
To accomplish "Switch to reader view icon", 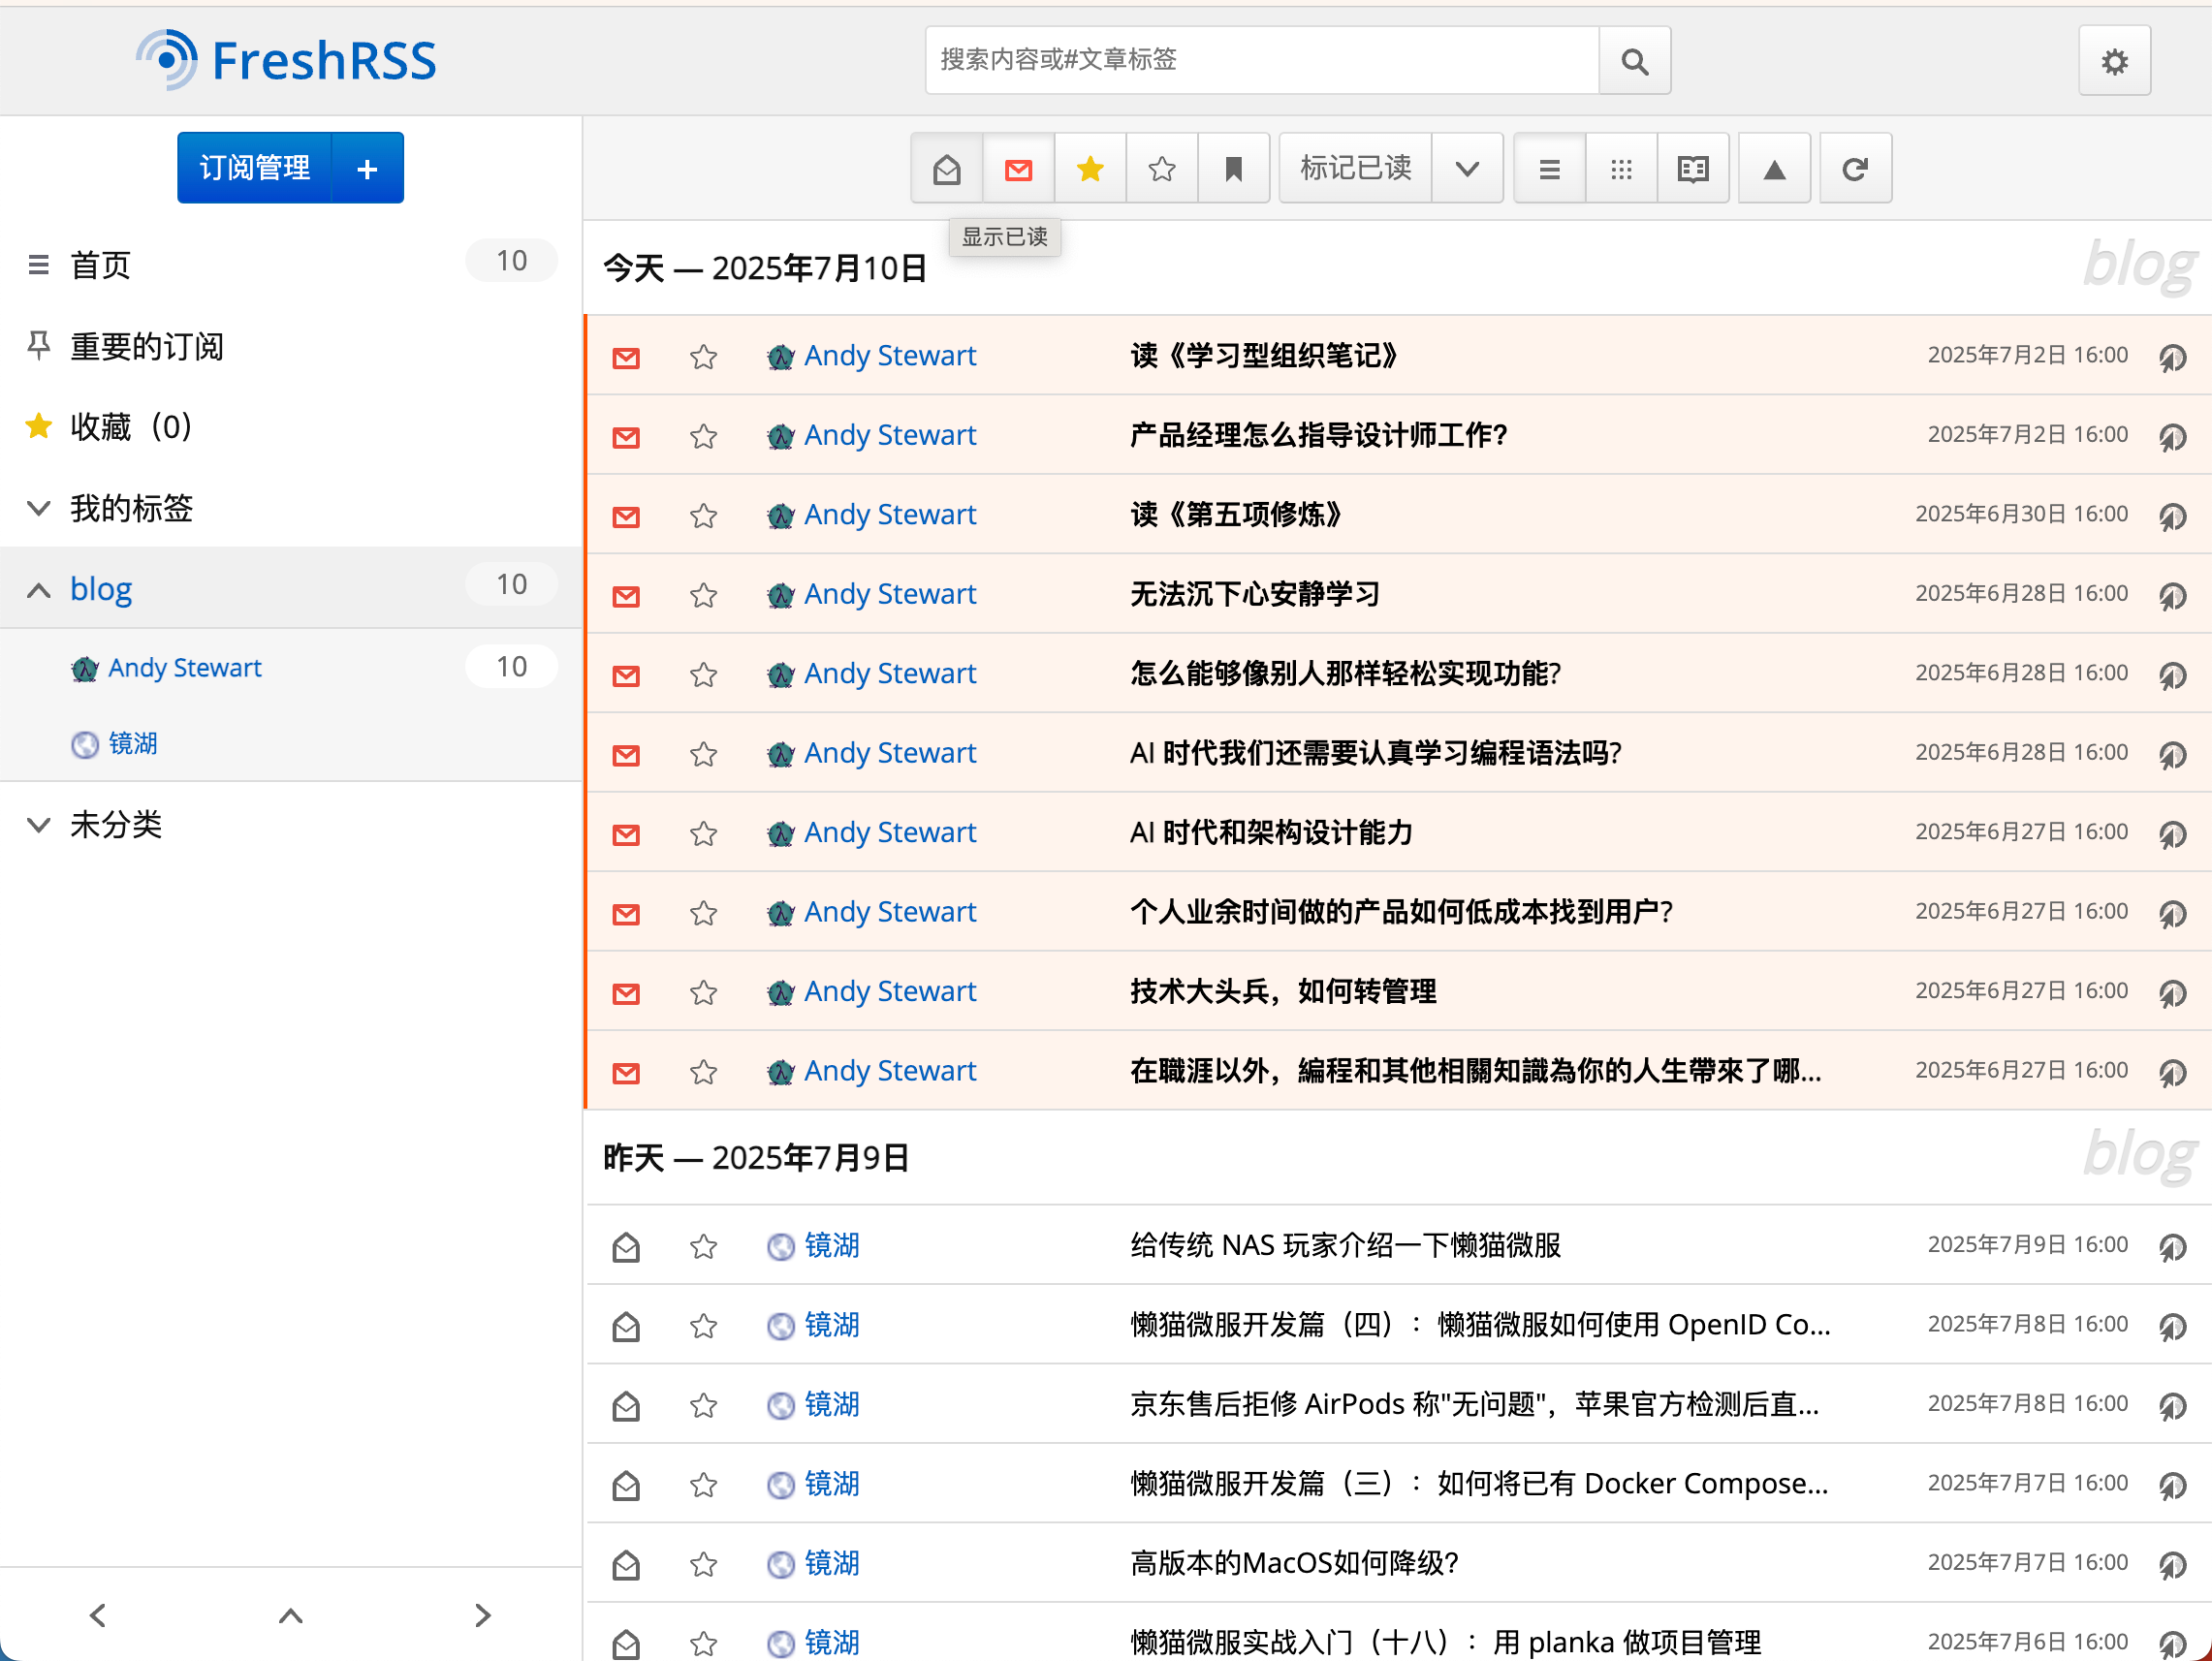I will 1692,169.
